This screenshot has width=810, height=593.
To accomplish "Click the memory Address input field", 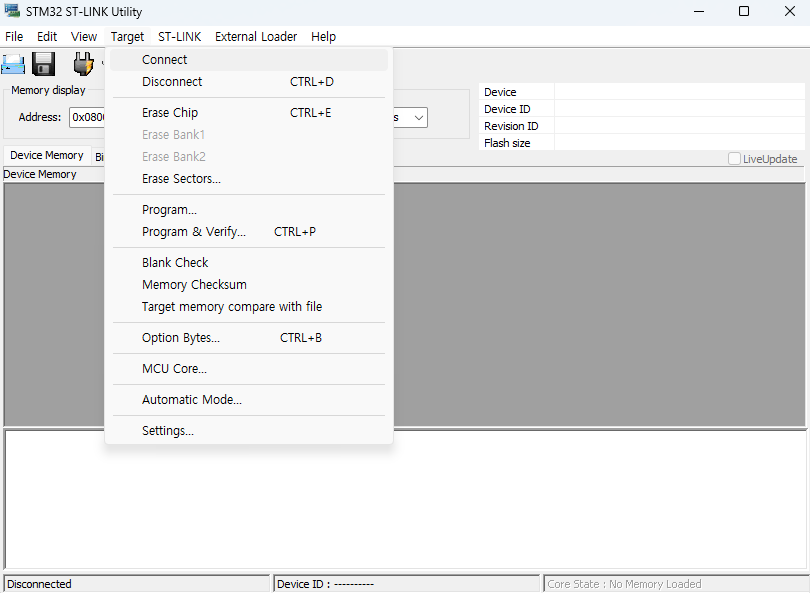I will pos(87,117).
